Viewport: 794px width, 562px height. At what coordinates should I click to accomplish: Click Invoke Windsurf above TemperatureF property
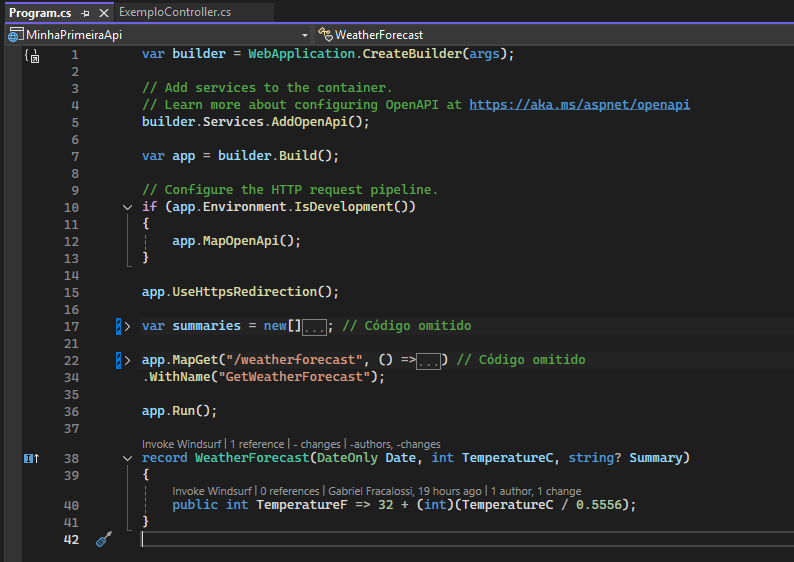(x=212, y=491)
